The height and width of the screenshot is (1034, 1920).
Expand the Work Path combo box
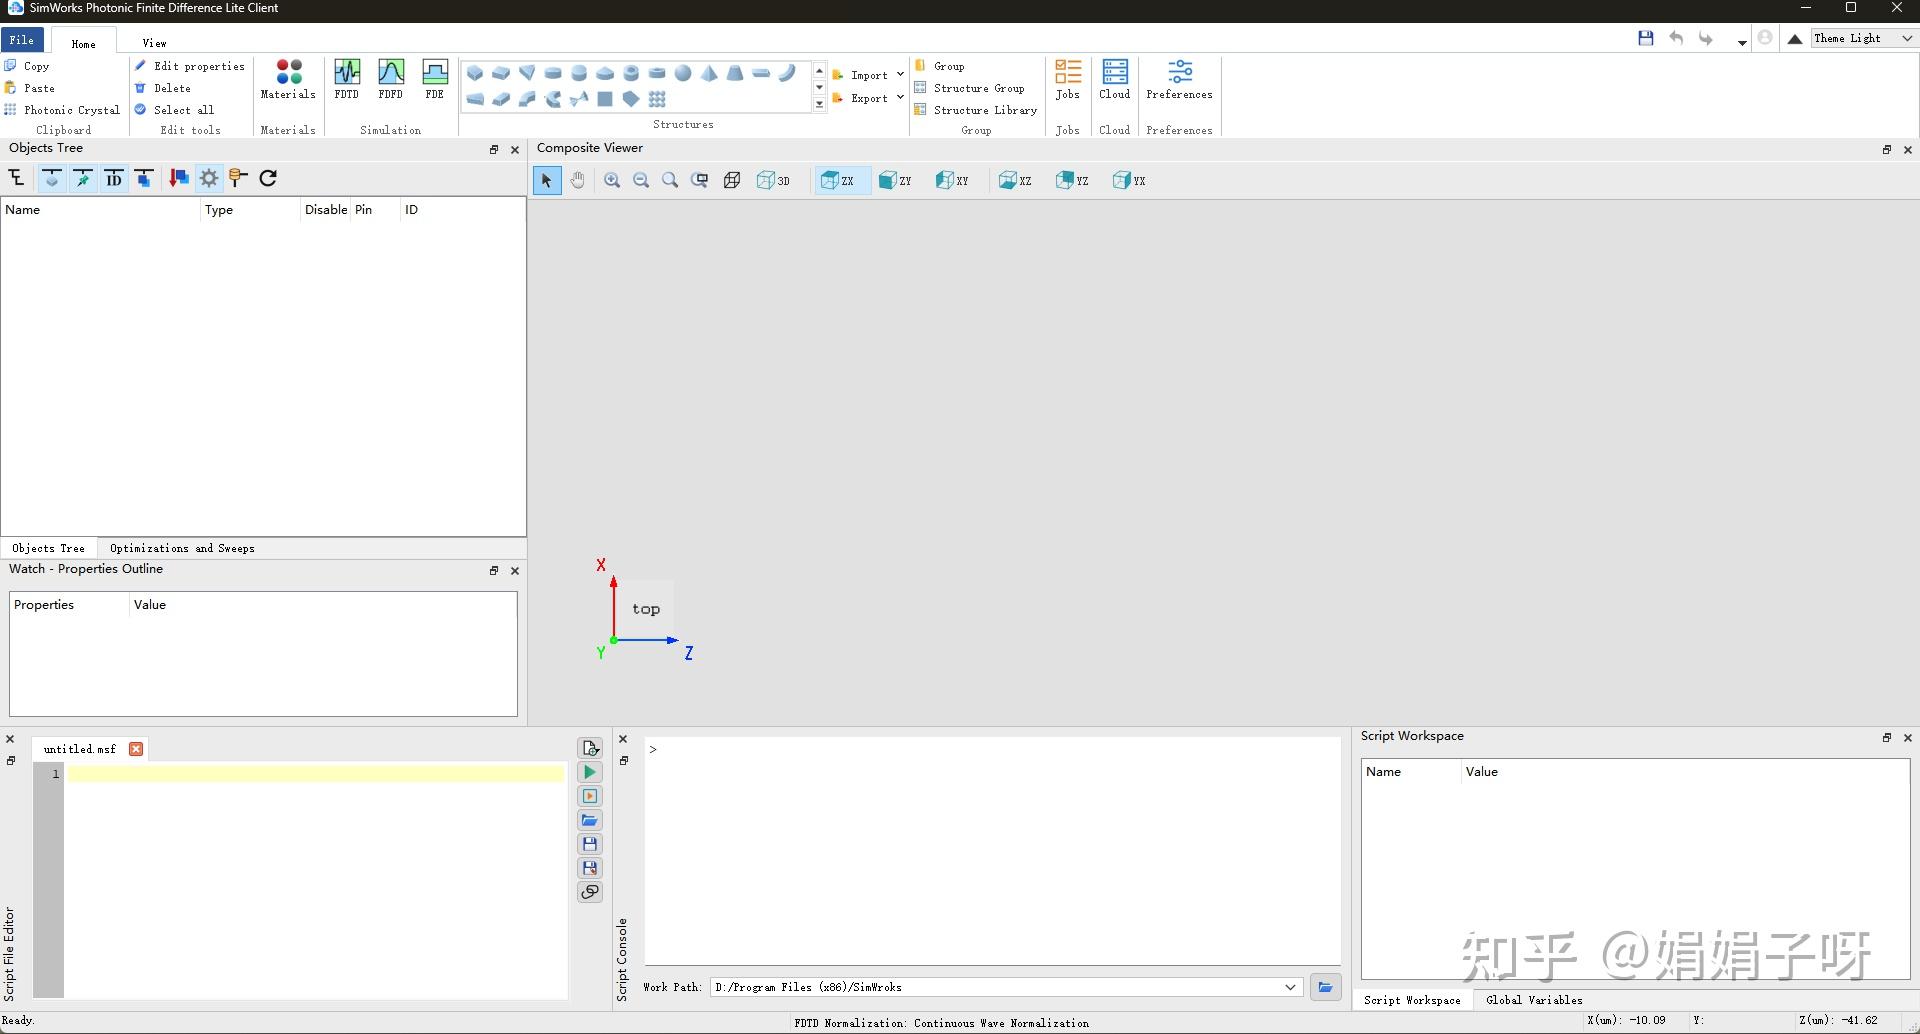coord(1290,987)
